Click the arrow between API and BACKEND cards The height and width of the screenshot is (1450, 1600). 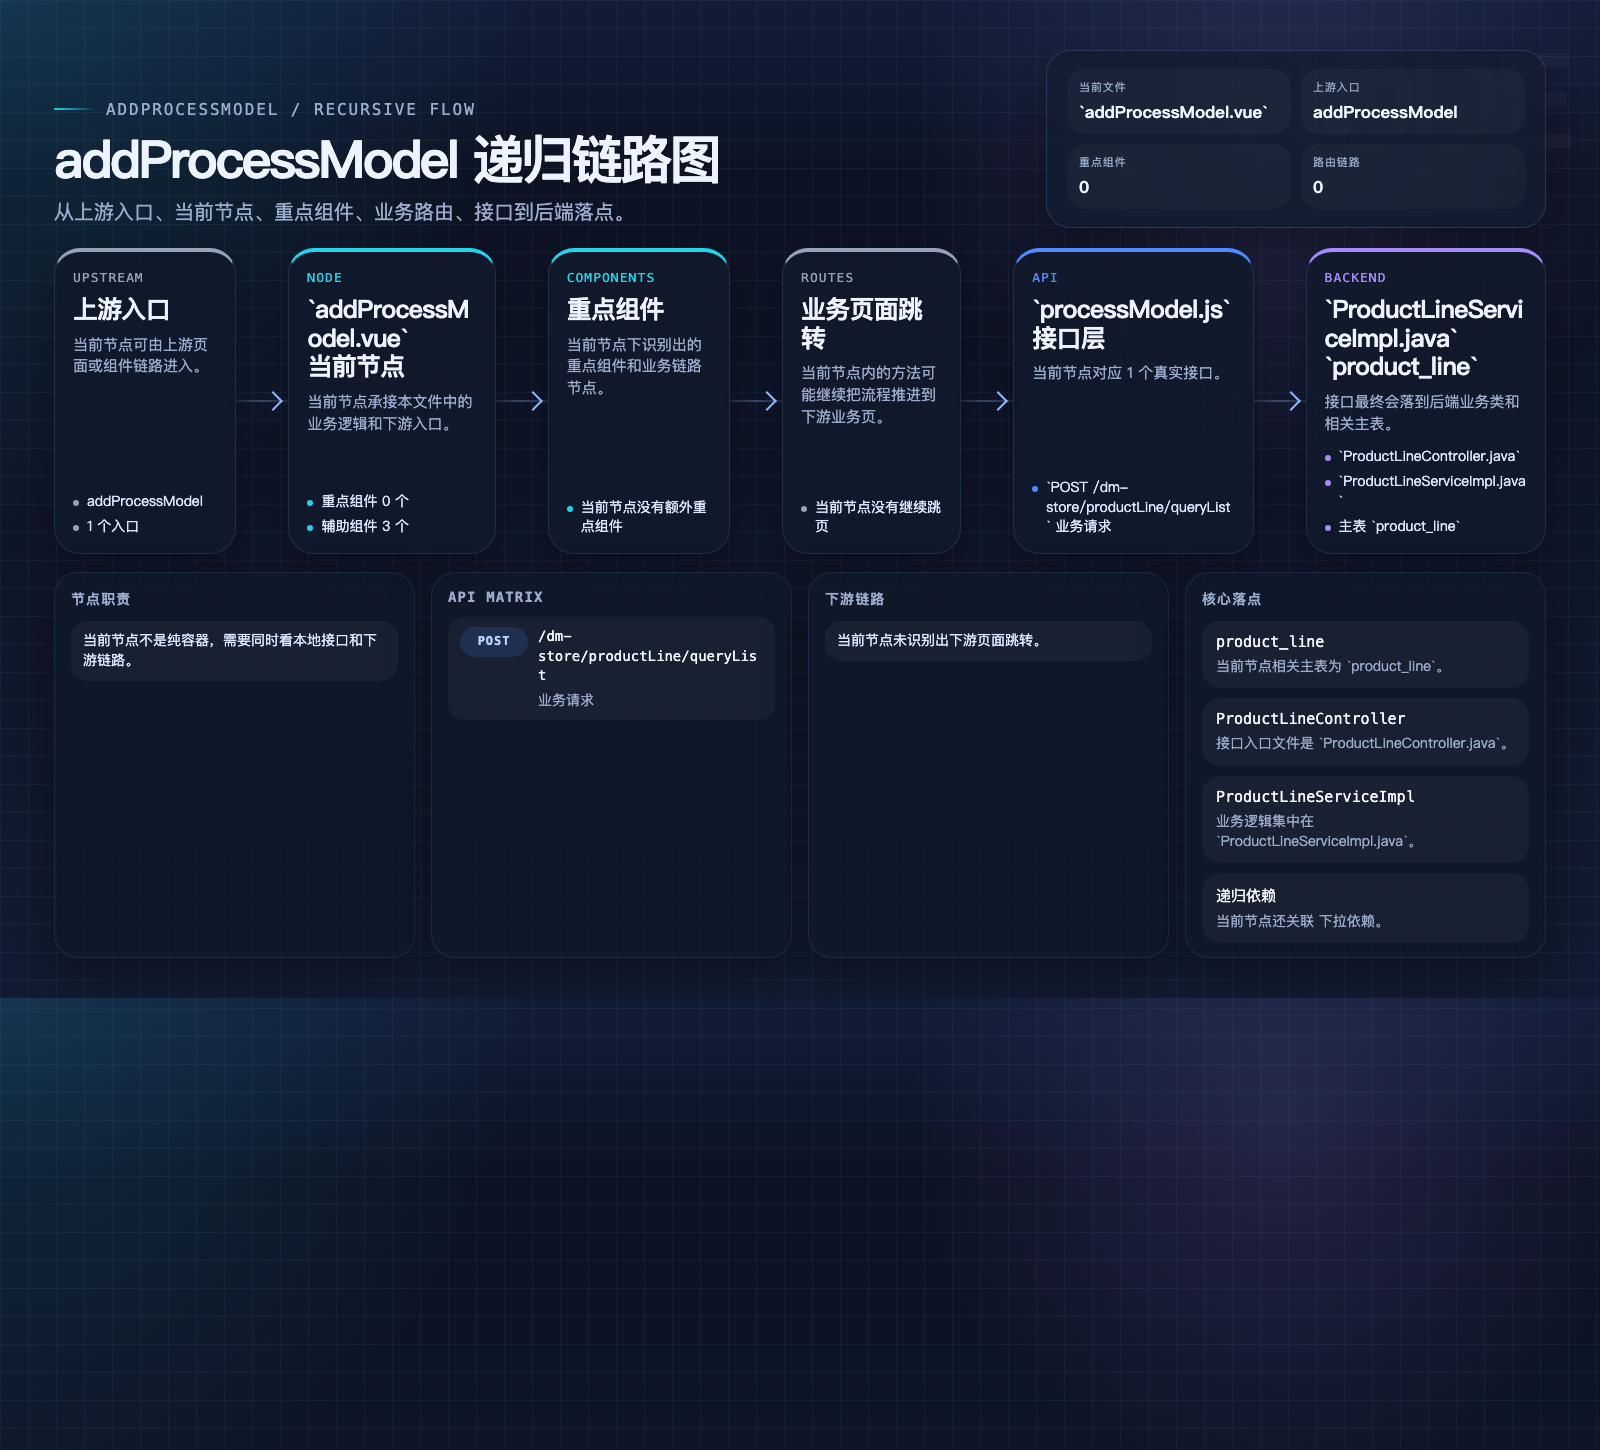(1280, 401)
